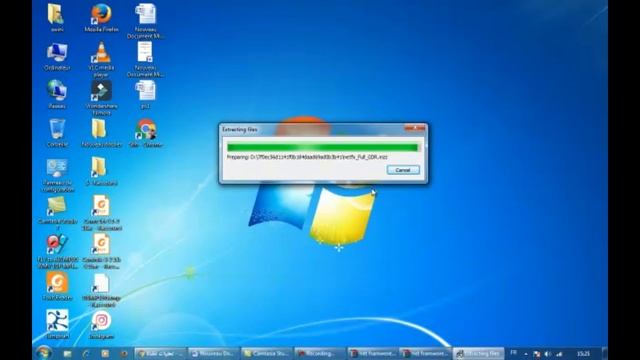The height and width of the screenshot is (360, 640).
Task: Open the Windows Start menu
Action: click(43, 353)
